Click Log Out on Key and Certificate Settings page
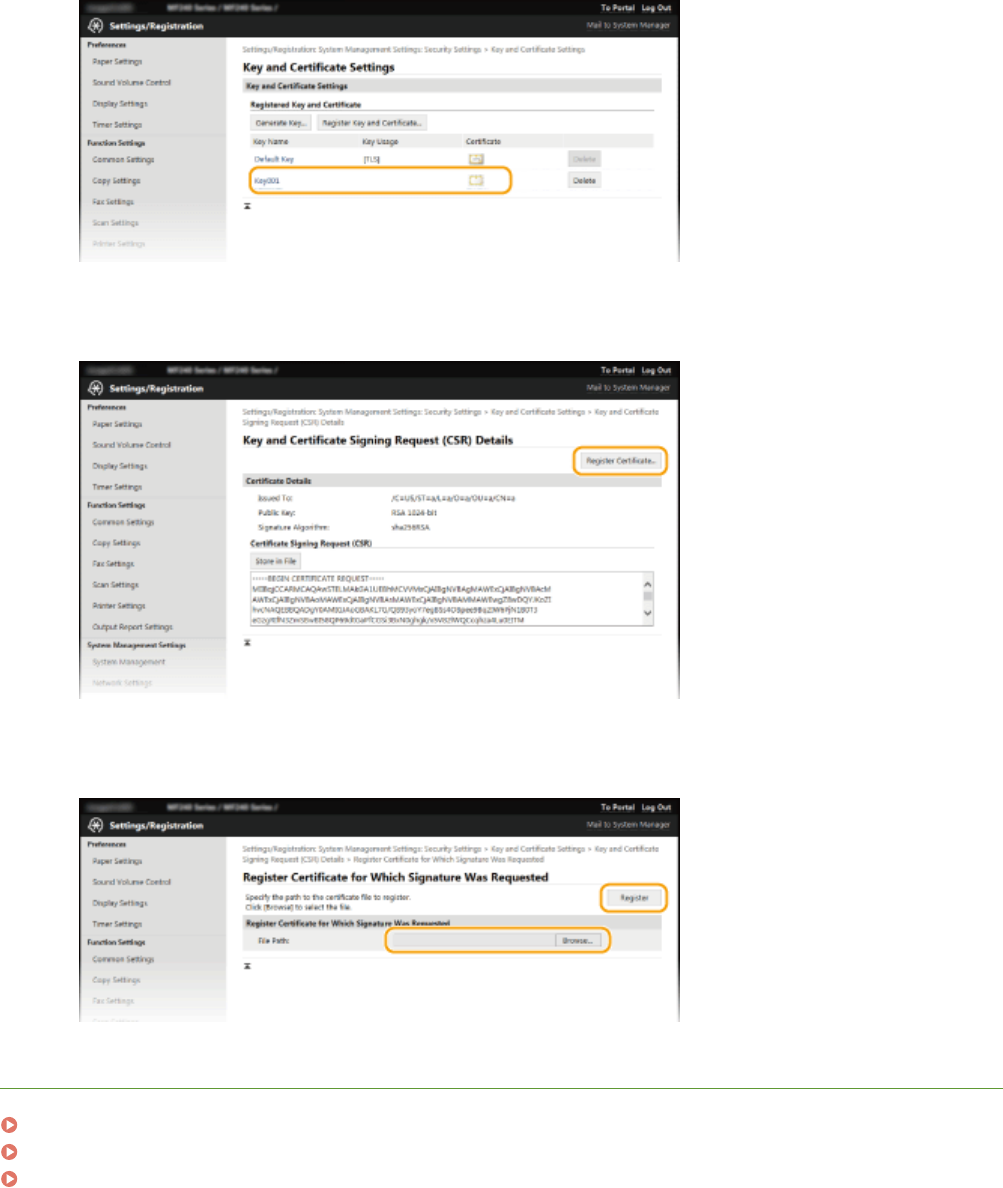 coord(656,8)
